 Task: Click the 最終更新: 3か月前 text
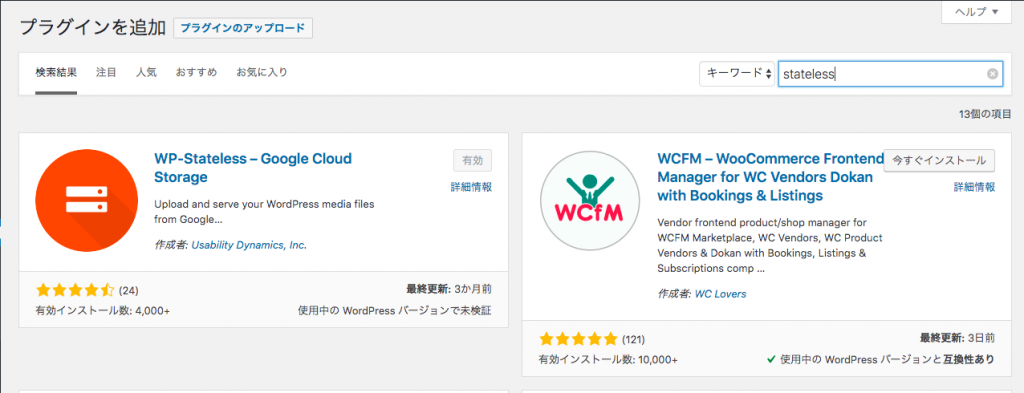tap(449, 288)
